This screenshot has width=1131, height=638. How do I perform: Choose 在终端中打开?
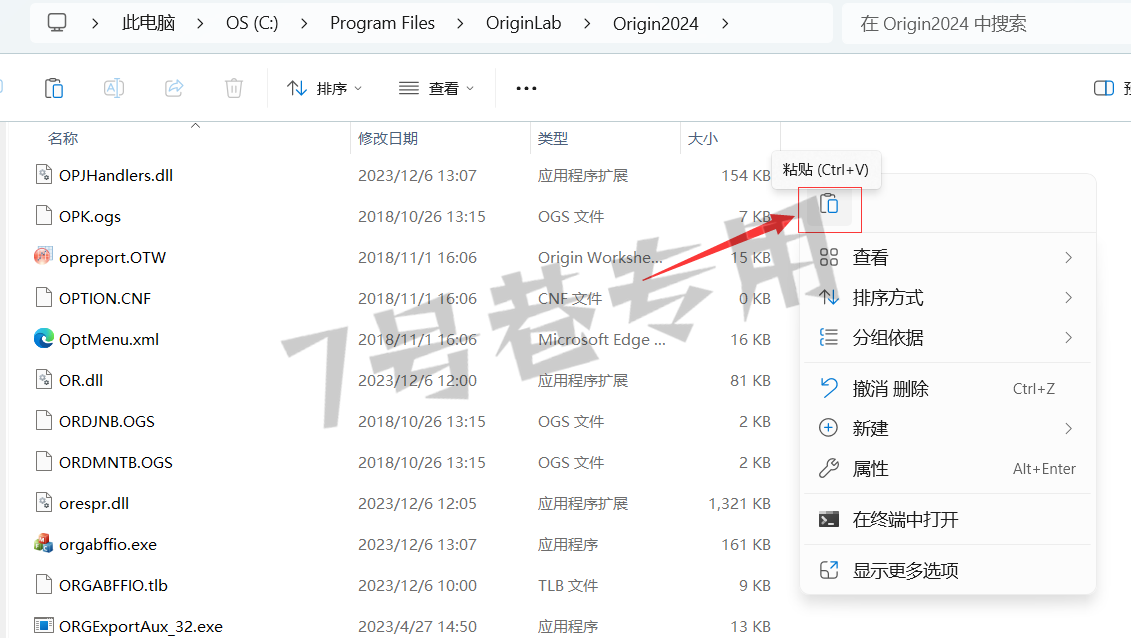pos(948,519)
